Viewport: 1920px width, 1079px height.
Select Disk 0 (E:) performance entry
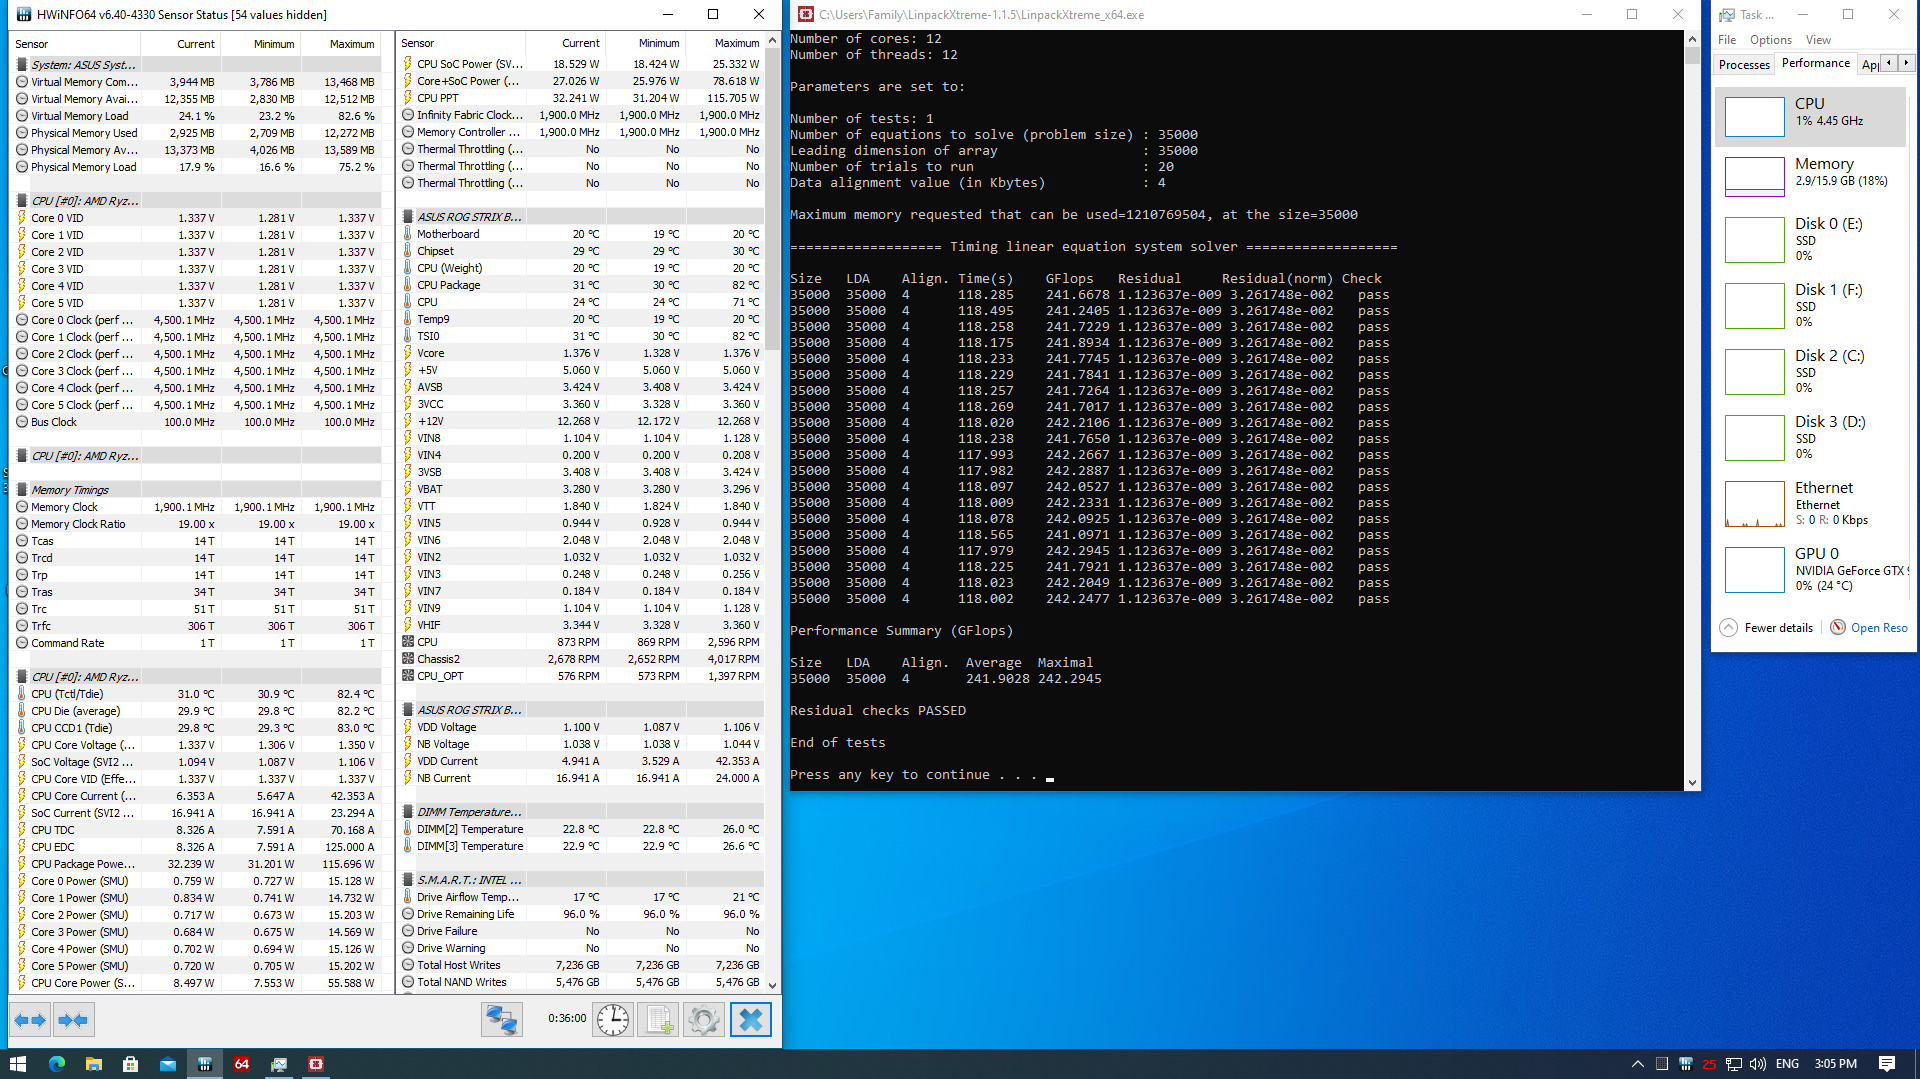point(1811,239)
